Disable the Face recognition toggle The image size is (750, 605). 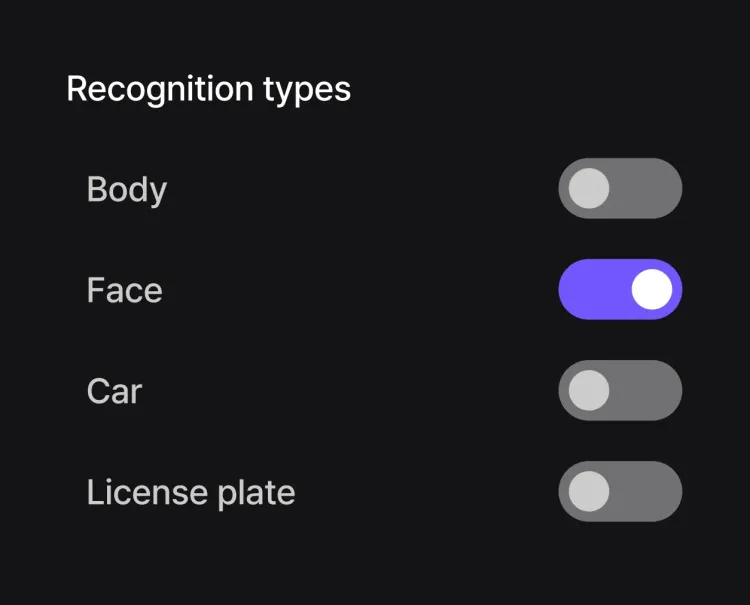pyautogui.click(x=620, y=289)
